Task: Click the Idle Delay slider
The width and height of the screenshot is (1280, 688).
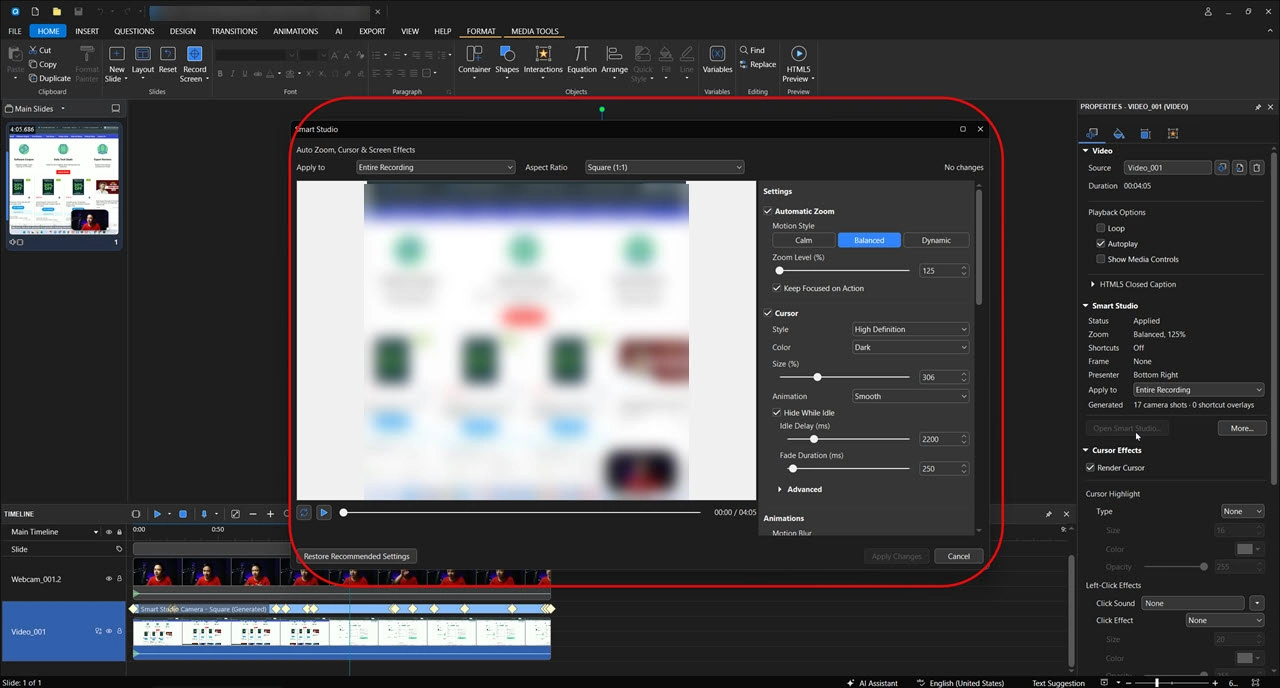Action: point(848,439)
